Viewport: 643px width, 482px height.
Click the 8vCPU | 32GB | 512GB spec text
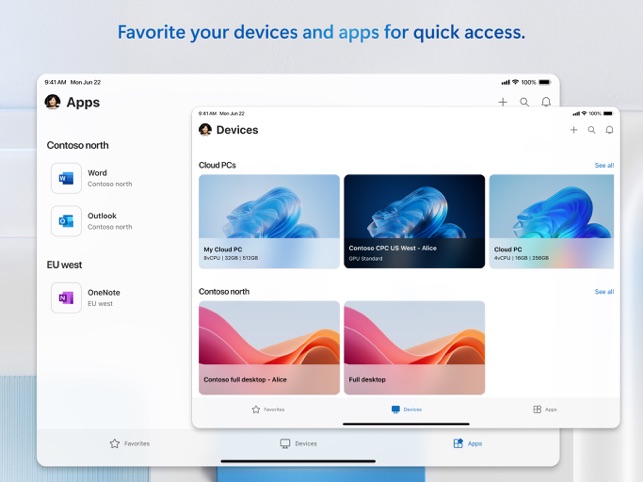(231, 258)
